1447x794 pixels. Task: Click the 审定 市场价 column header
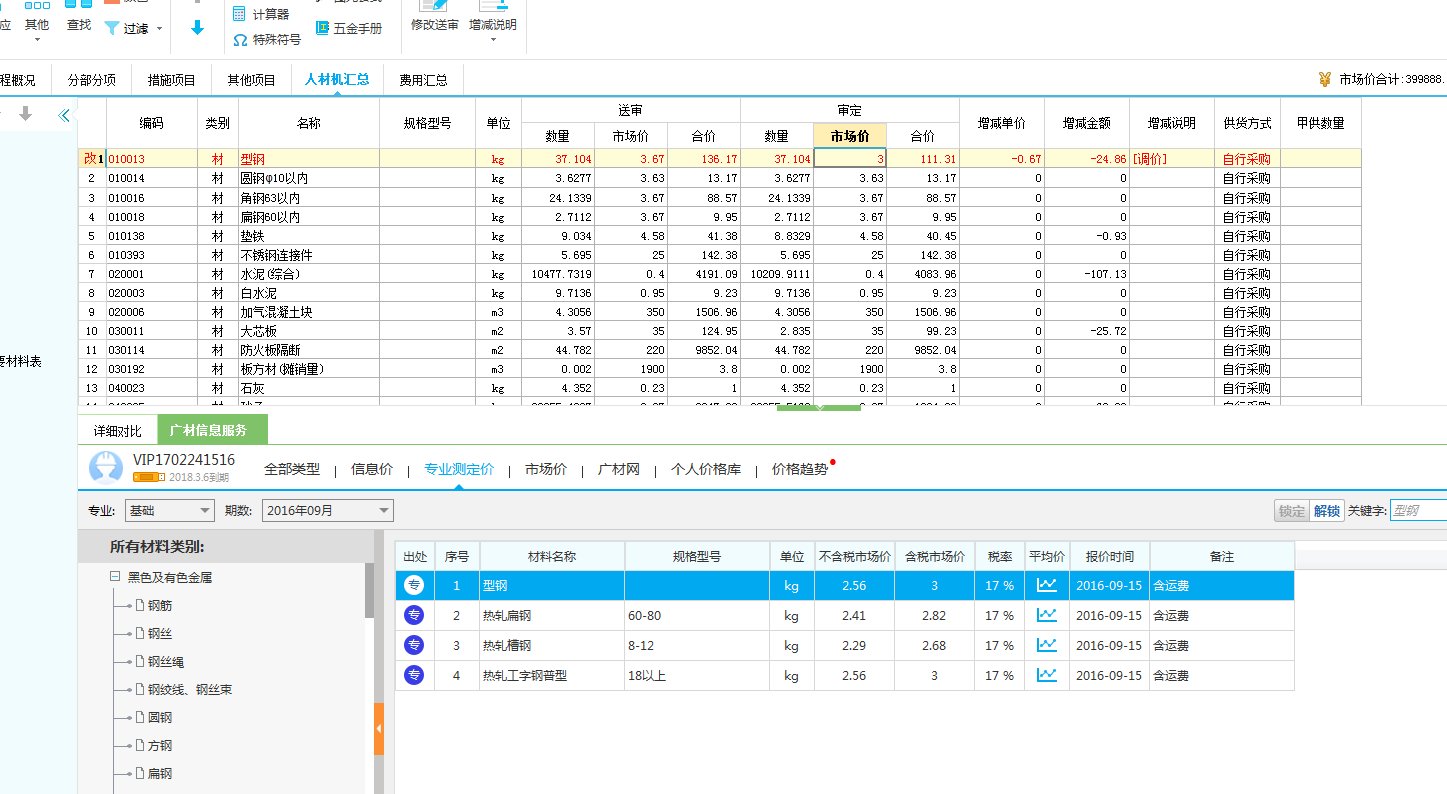850,136
